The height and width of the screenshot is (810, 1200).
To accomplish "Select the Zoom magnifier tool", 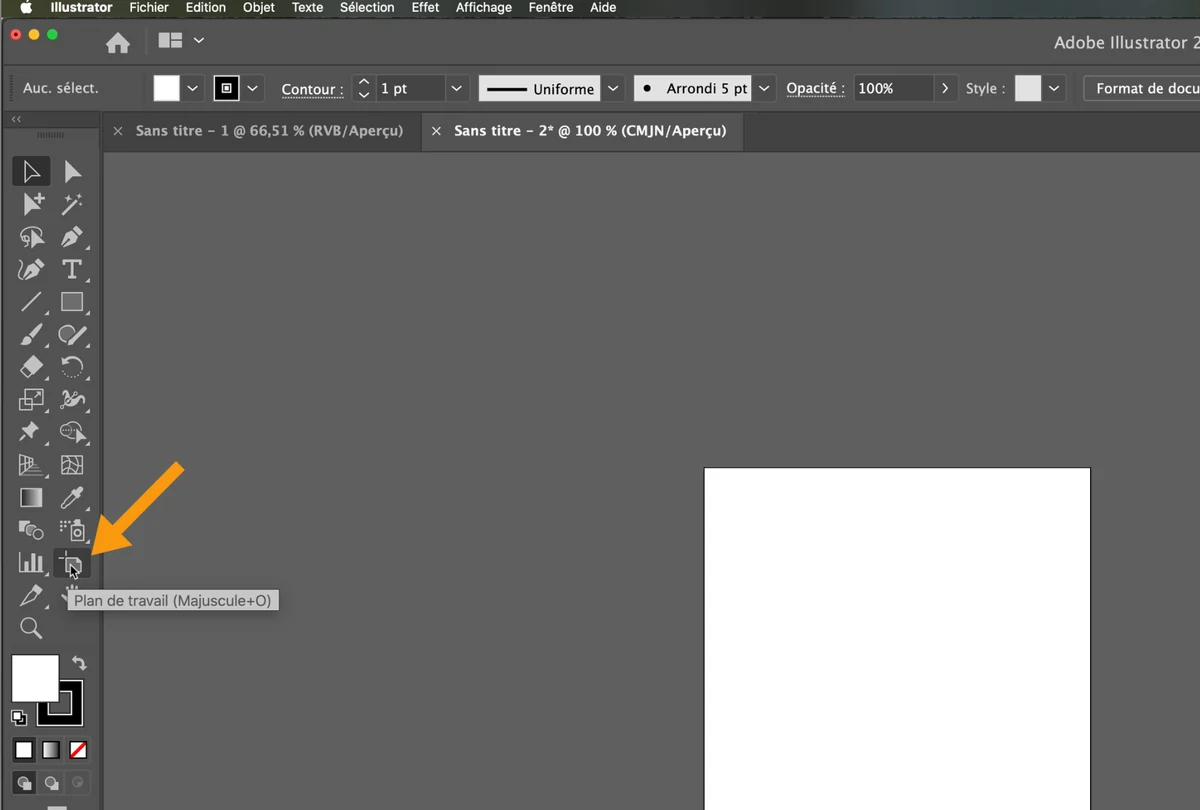I will [31, 628].
